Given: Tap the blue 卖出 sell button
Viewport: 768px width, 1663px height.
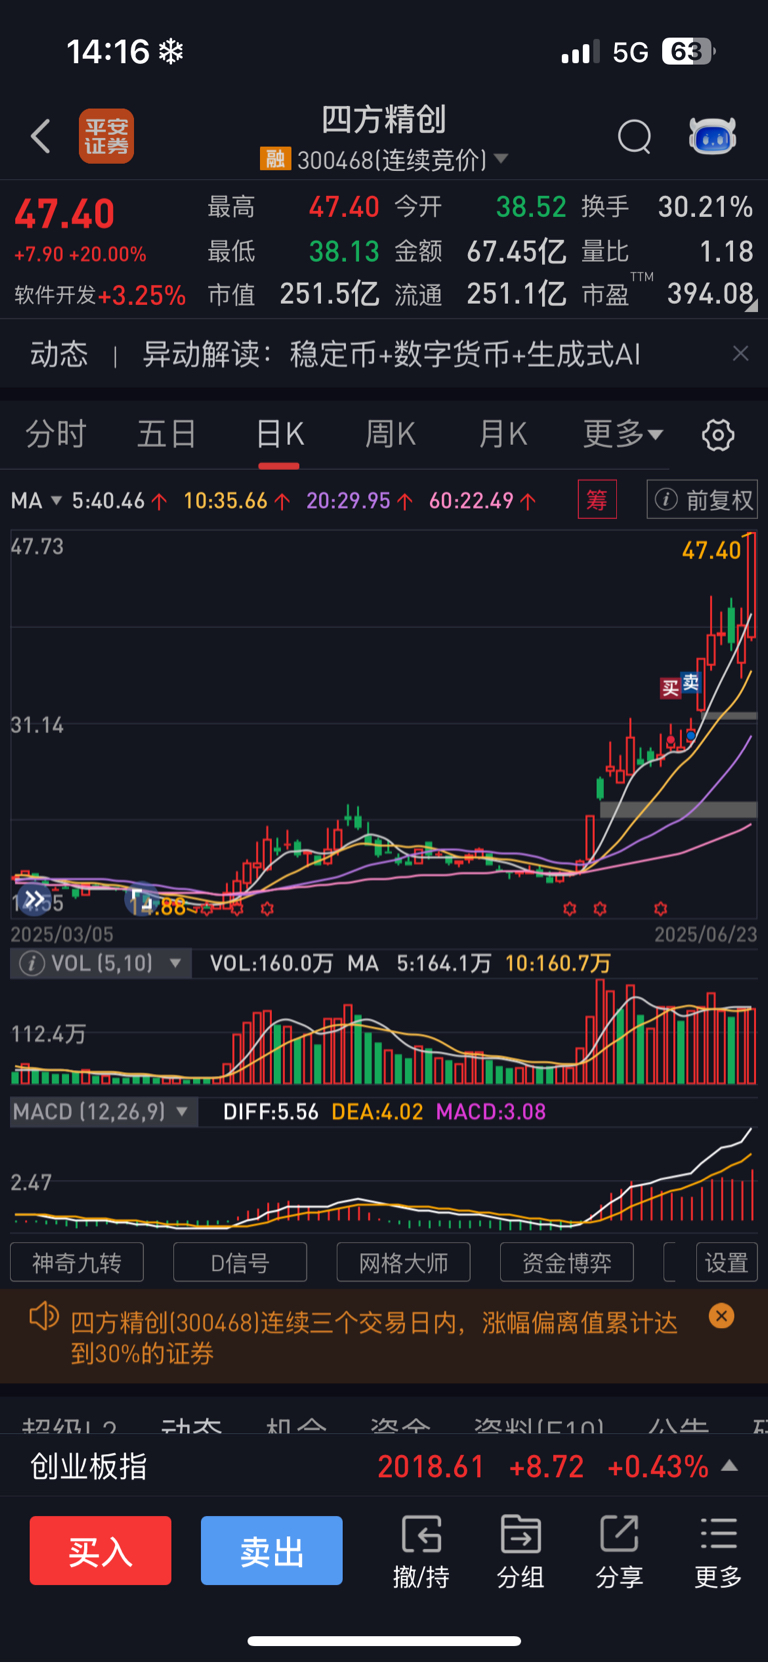Looking at the screenshot, I should coord(272,1551).
